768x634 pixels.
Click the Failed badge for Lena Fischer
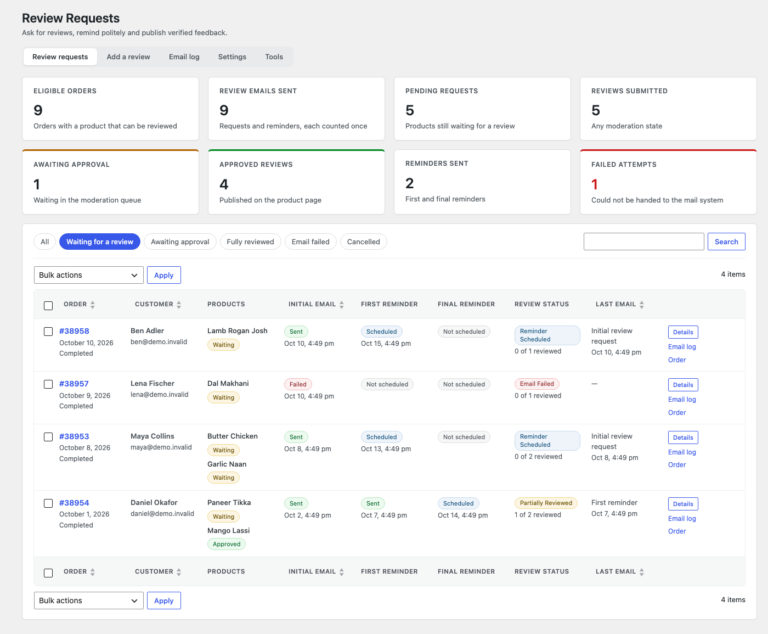298,384
